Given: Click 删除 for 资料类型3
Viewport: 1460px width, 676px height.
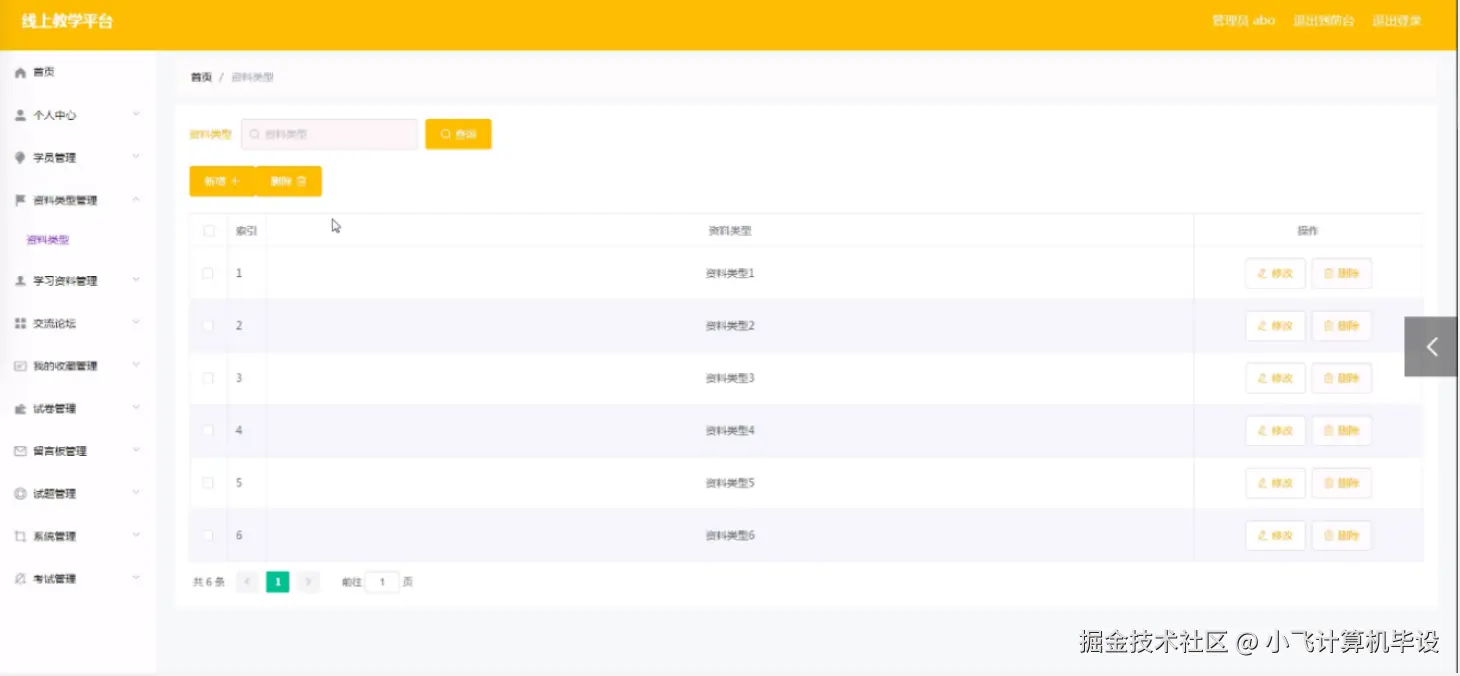Looking at the screenshot, I should tap(1342, 378).
